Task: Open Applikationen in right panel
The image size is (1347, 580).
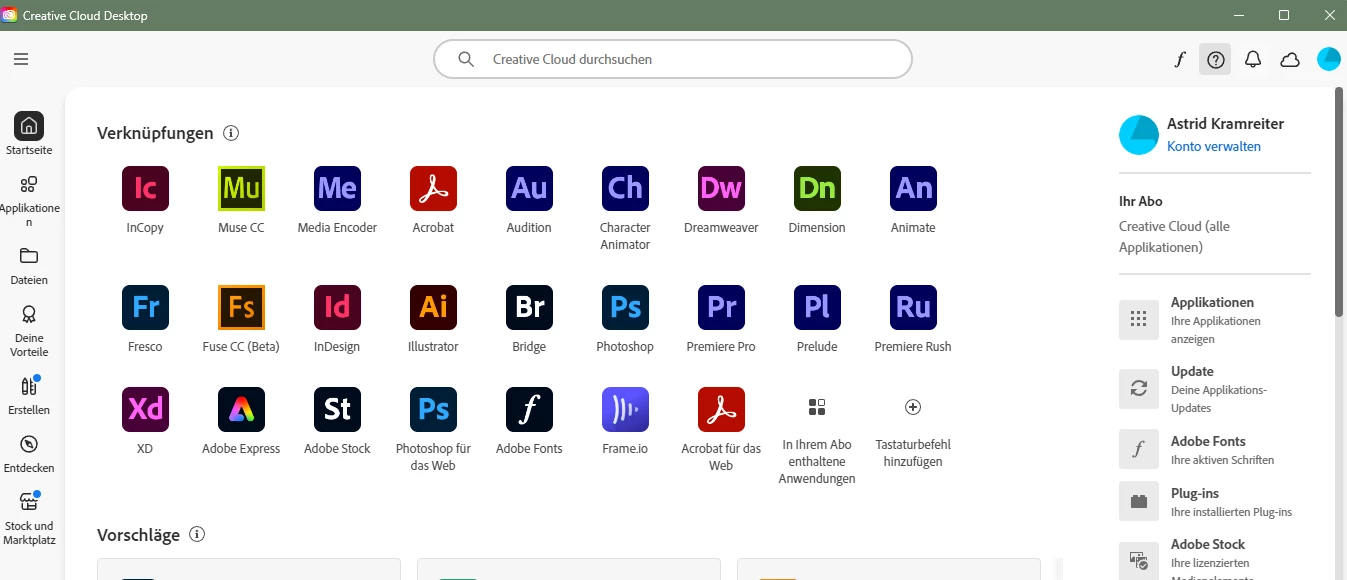Action: point(1214,320)
